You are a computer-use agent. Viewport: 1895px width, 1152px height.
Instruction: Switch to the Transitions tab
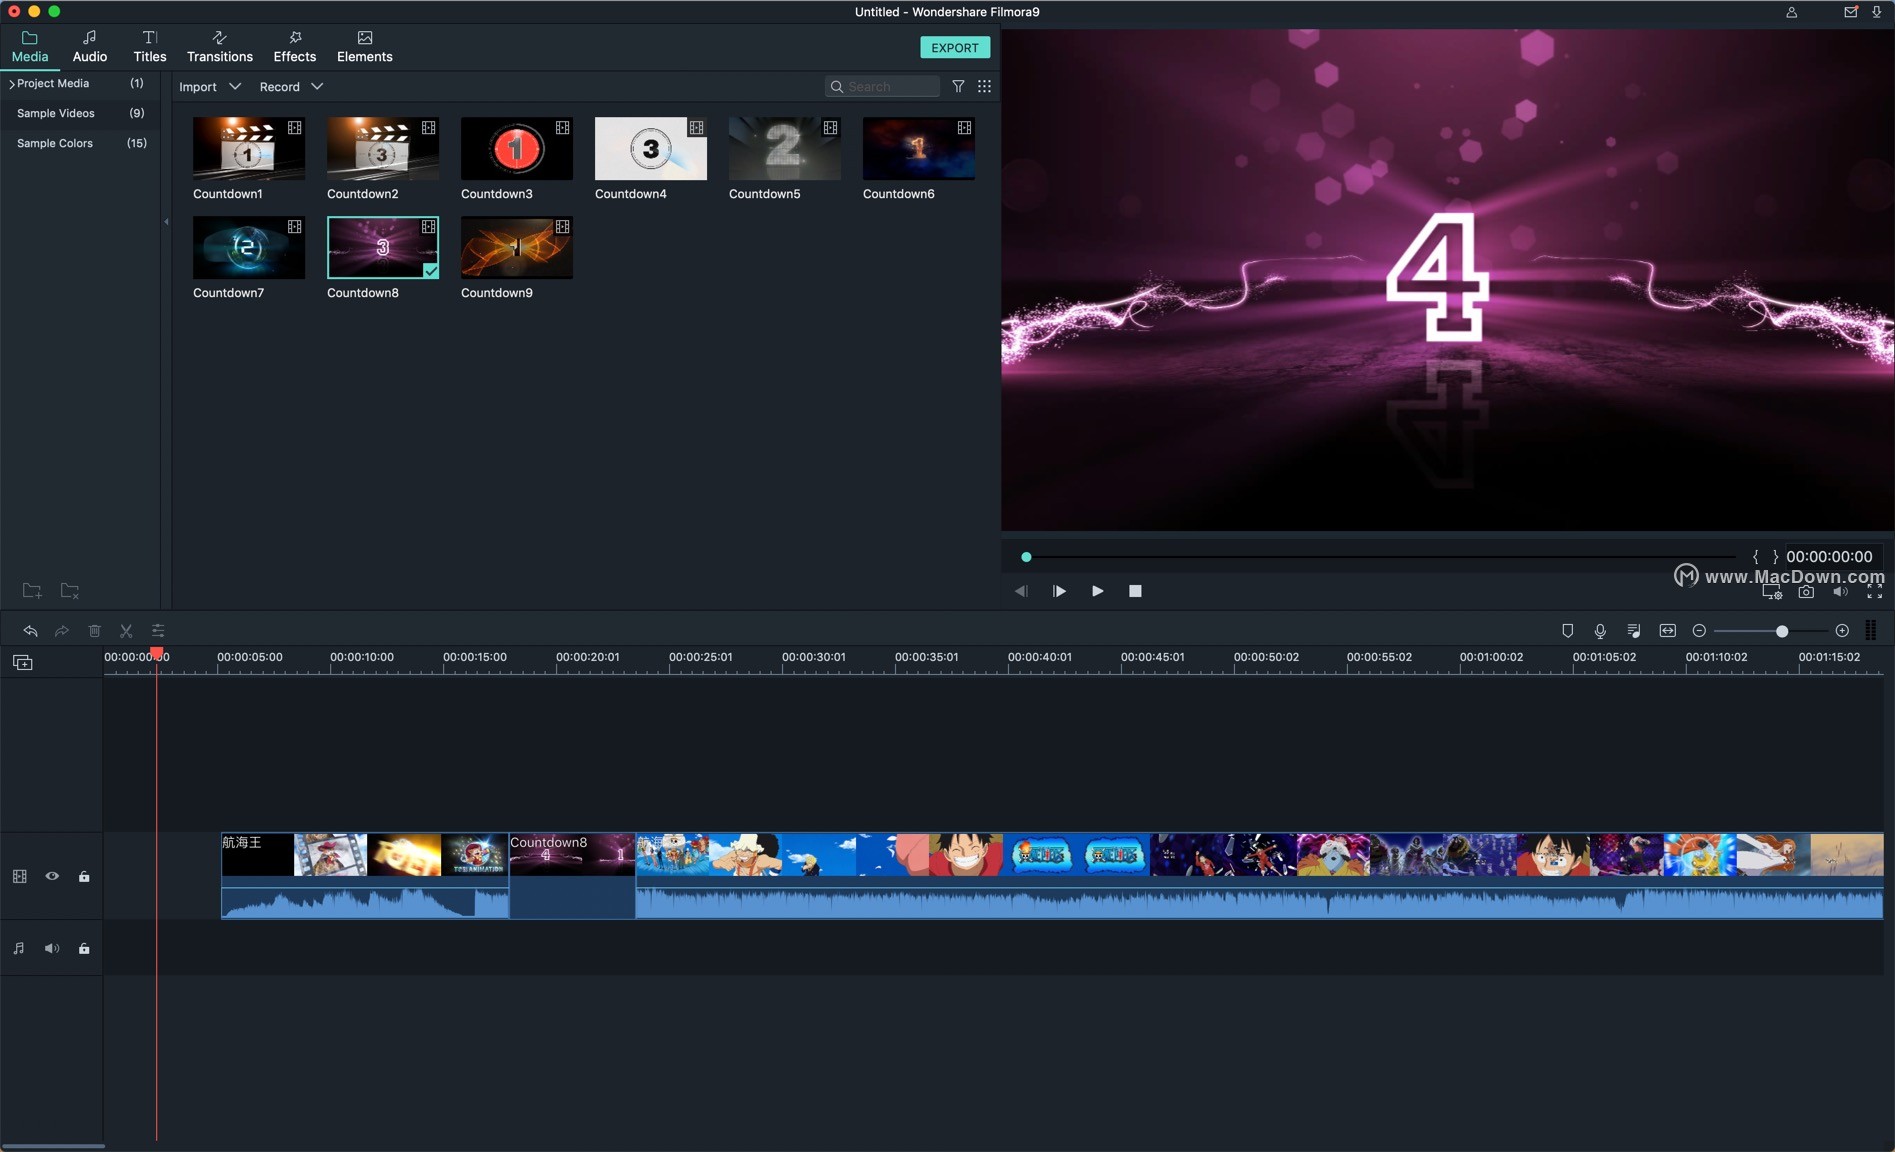tap(220, 47)
